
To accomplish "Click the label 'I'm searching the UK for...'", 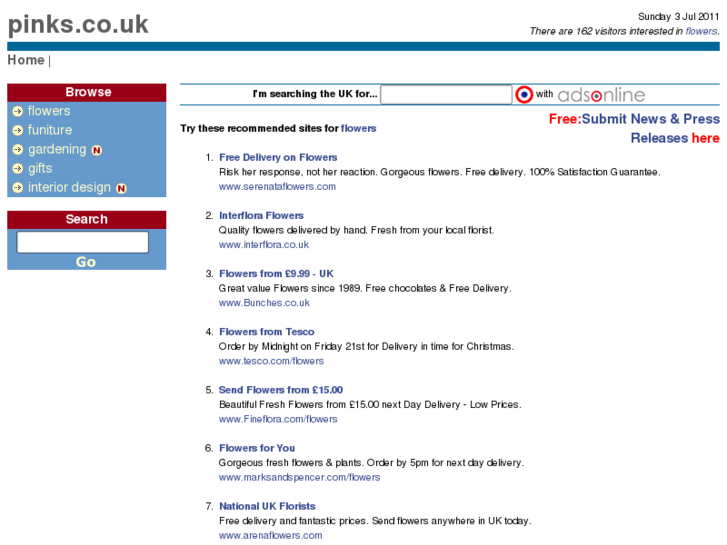I will point(315,94).
